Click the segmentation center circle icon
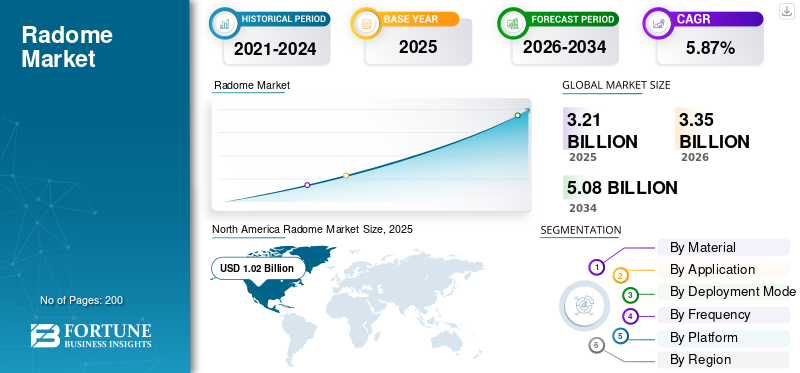 coord(584,305)
